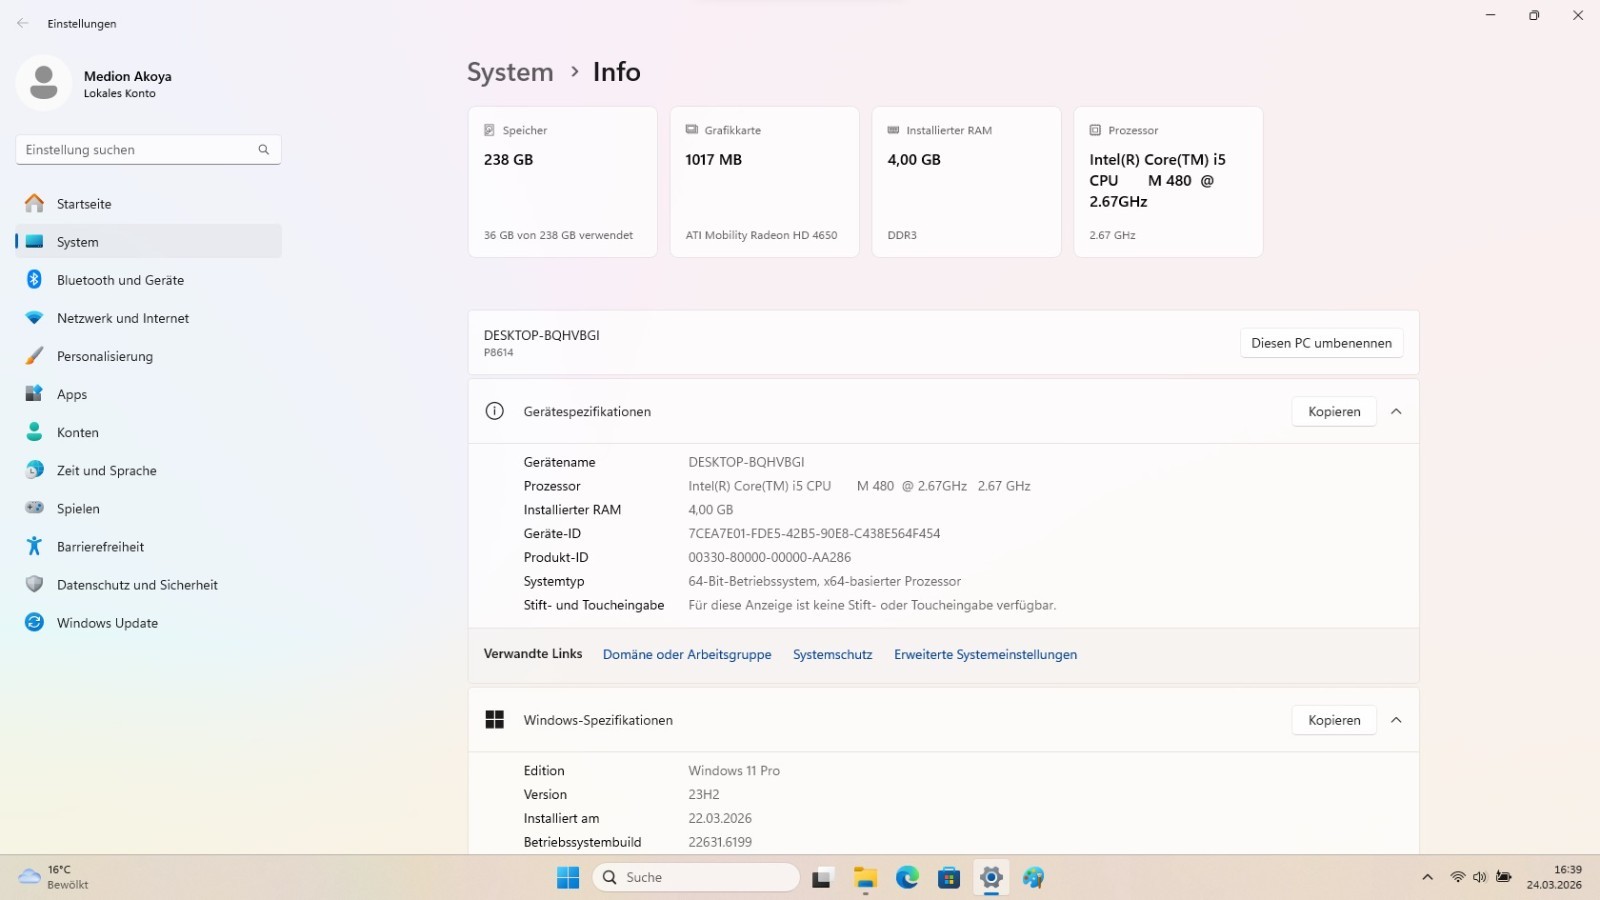Click Installiert am date 22.03.2026
The image size is (1600, 900).
point(719,819)
